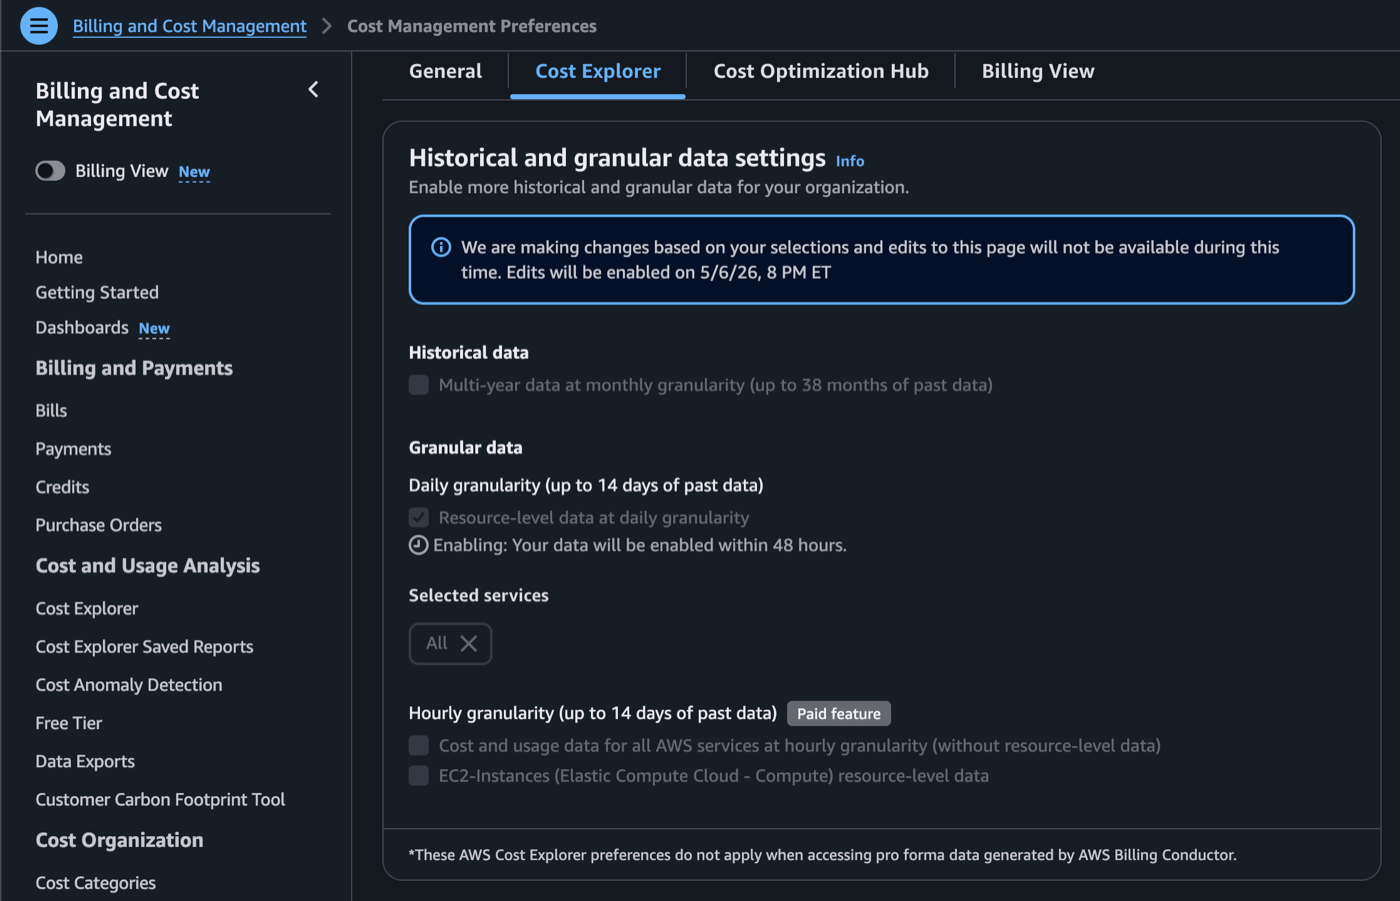Switch to the General tab
The width and height of the screenshot is (1400, 901).
(446, 72)
